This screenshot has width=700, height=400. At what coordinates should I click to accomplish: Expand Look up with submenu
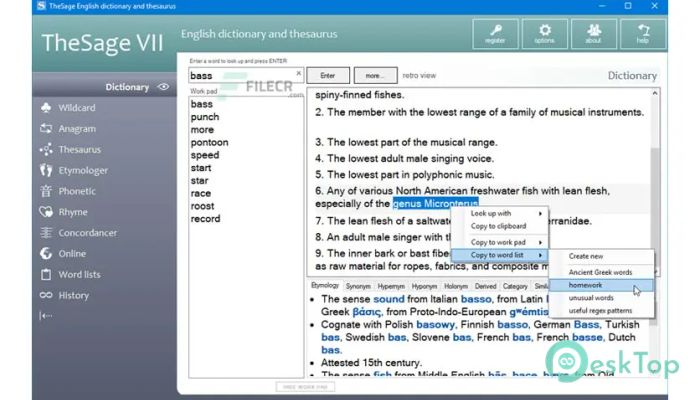(x=499, y=213)
